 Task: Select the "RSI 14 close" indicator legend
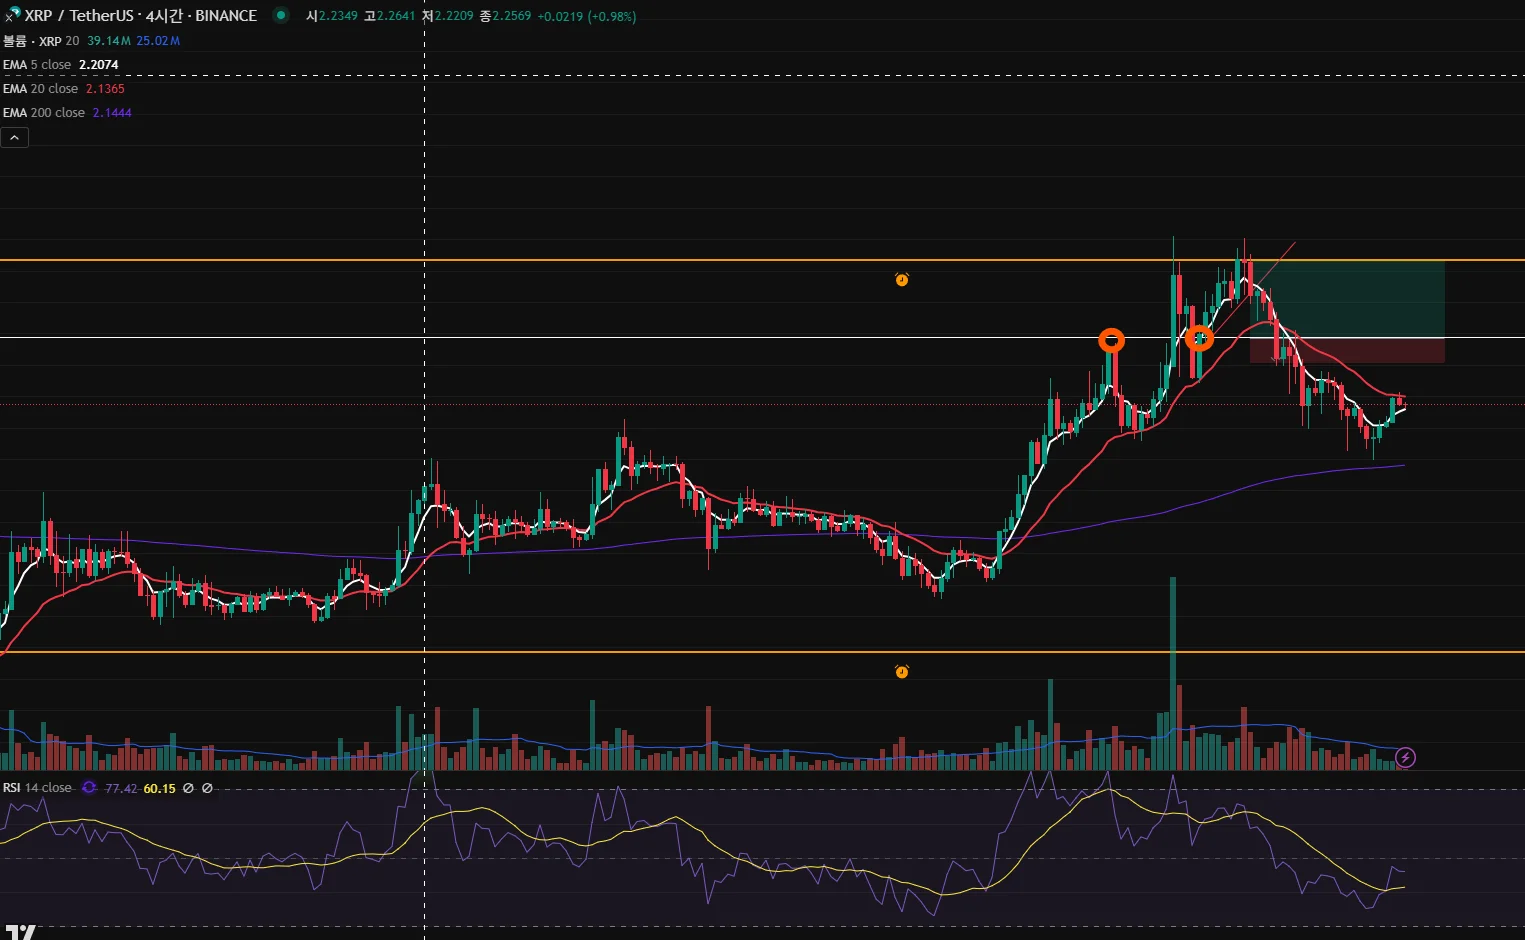tap(37, 788)
